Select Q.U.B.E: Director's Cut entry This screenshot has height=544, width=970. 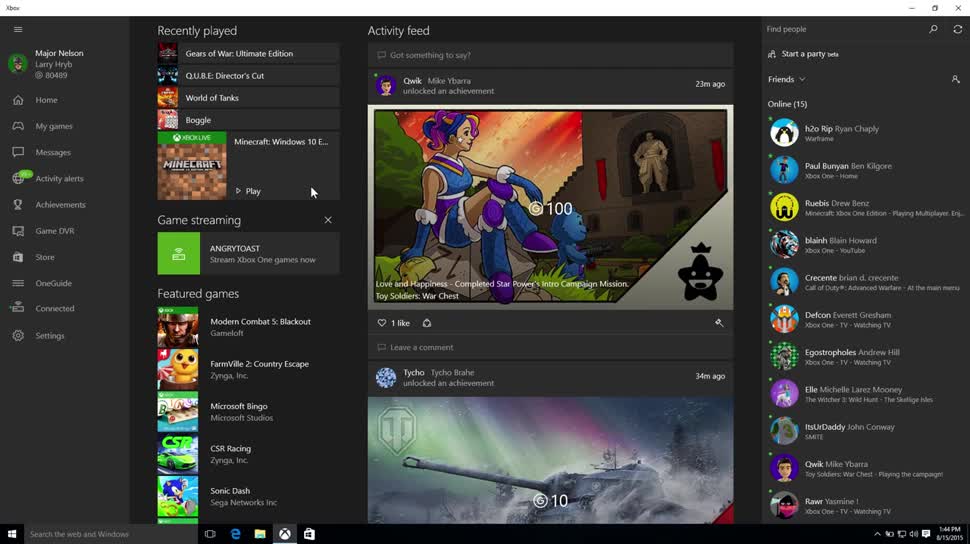[248, 76]
